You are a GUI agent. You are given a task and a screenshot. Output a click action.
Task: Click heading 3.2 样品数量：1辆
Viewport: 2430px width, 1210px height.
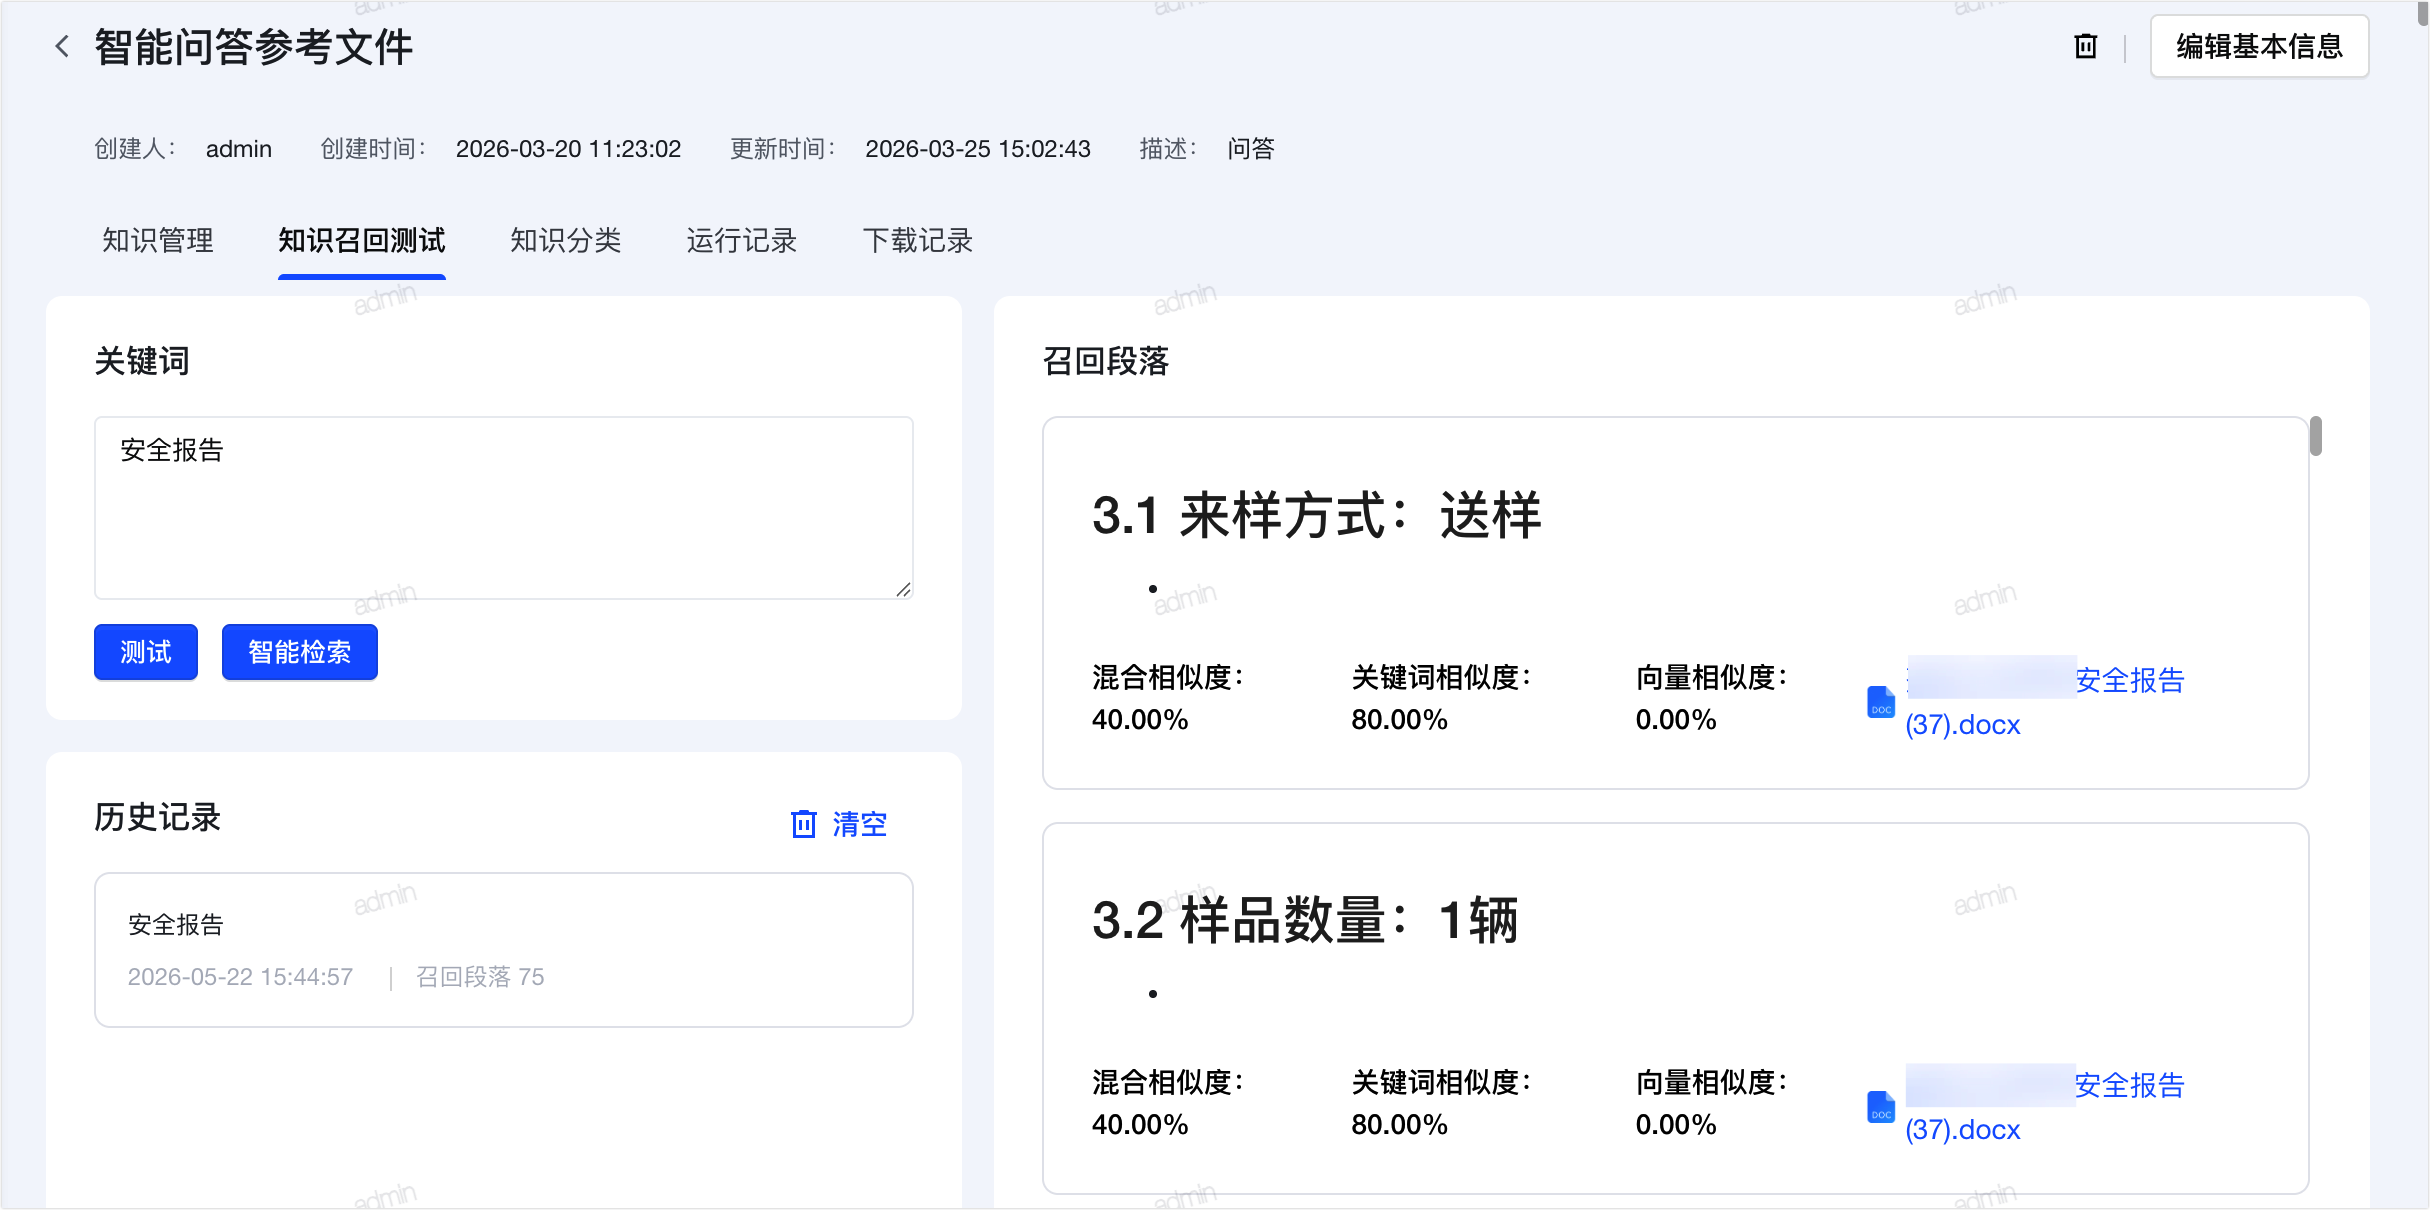click(1305, 920)
